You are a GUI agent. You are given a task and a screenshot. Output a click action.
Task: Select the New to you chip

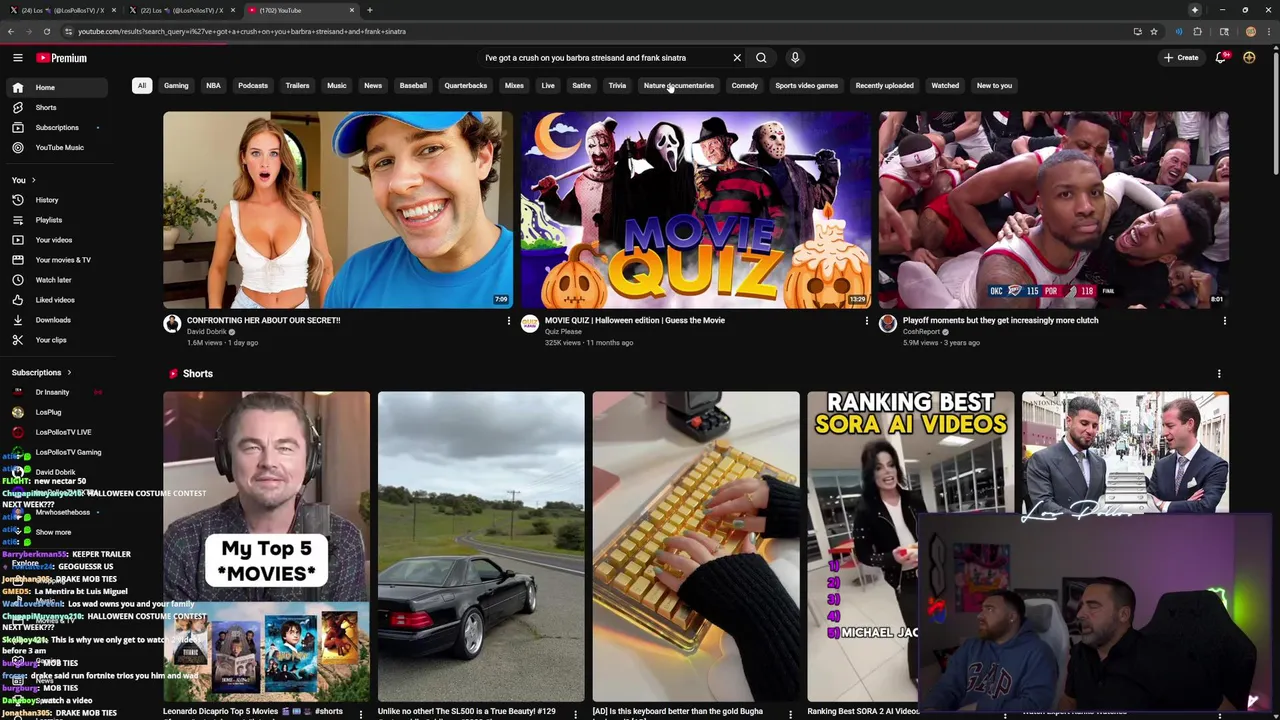click(x=994, y=85)
